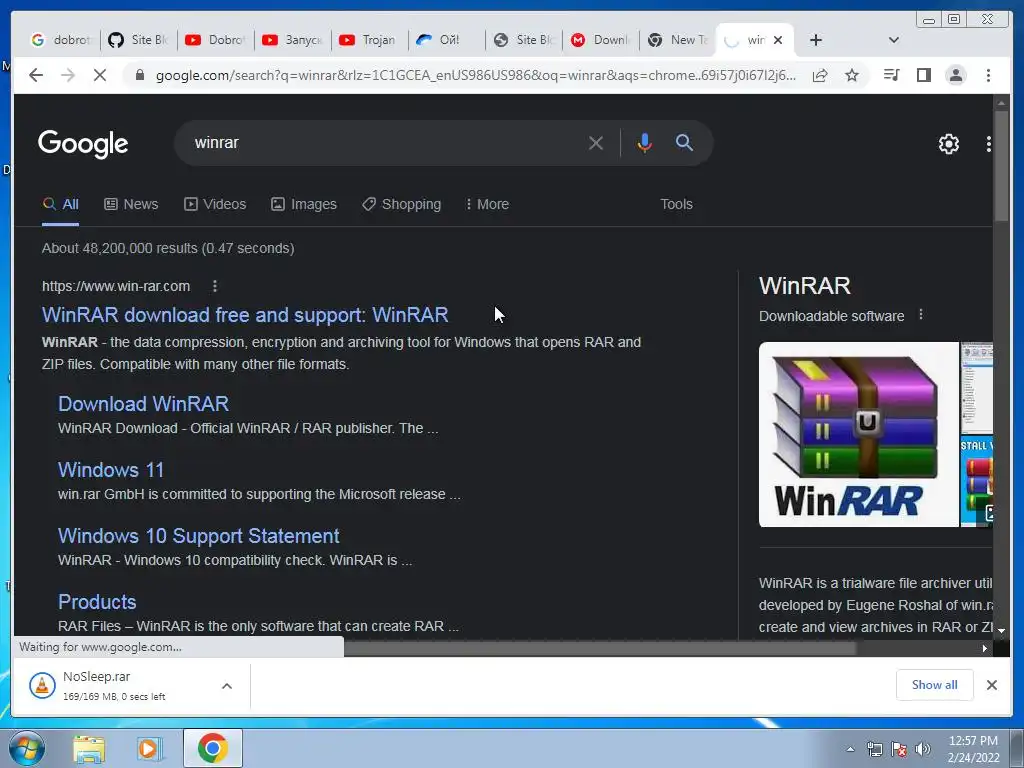Open the Products sitelink
Screen dimensions: 1024x768
(97, 601)
